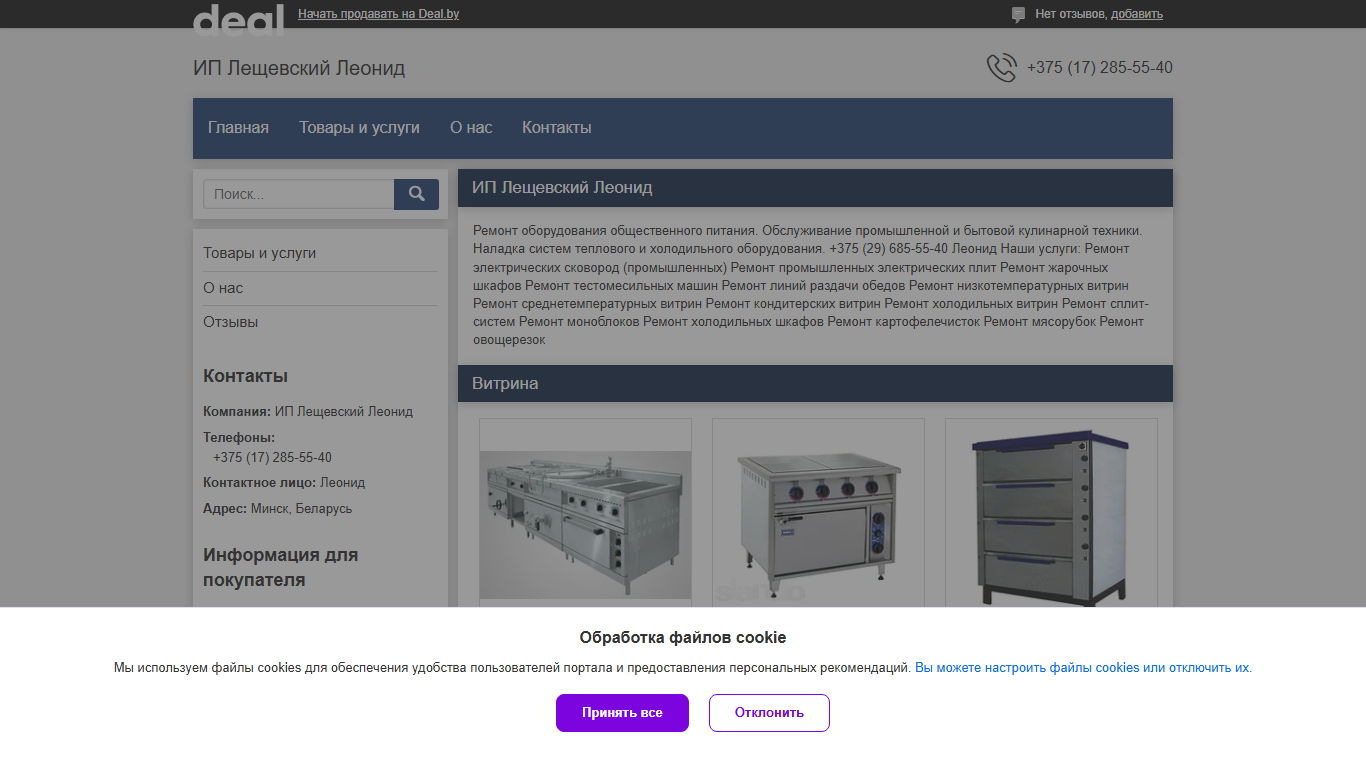
Task: Click the phone handset icon in the header
Action: click(1001, 68)
